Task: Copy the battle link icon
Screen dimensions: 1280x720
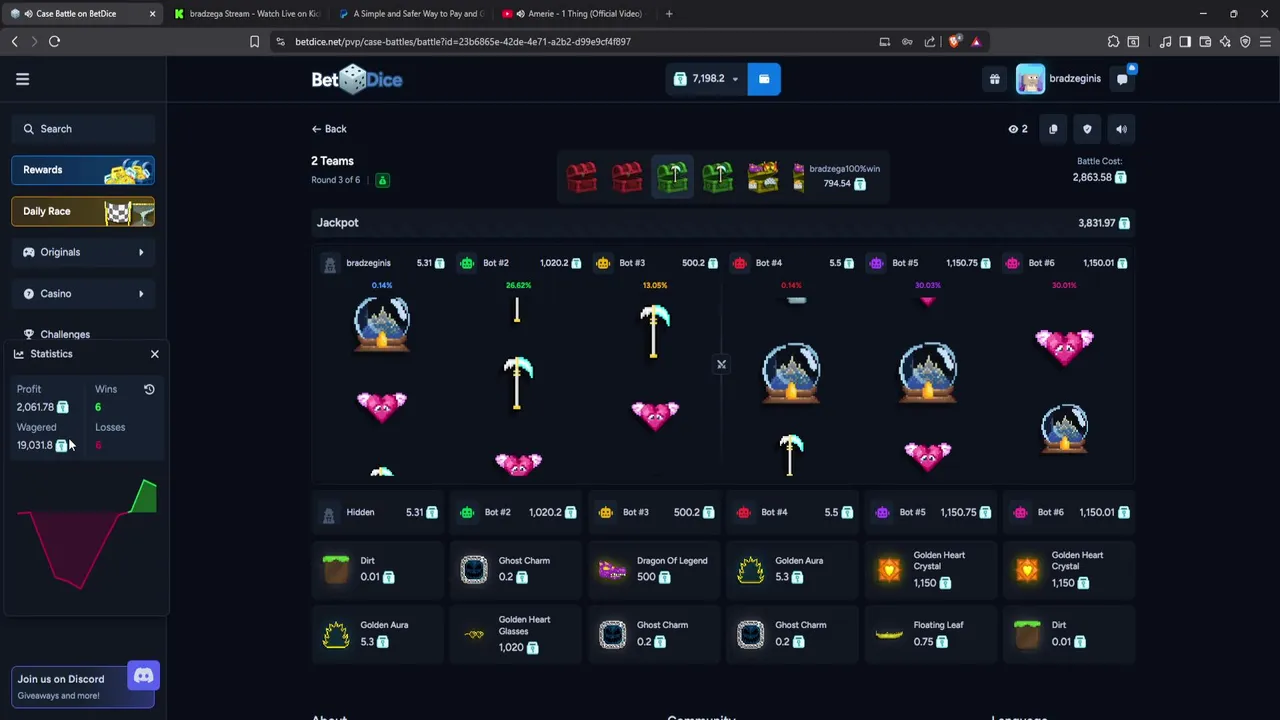Action: tap(1053, 129)
